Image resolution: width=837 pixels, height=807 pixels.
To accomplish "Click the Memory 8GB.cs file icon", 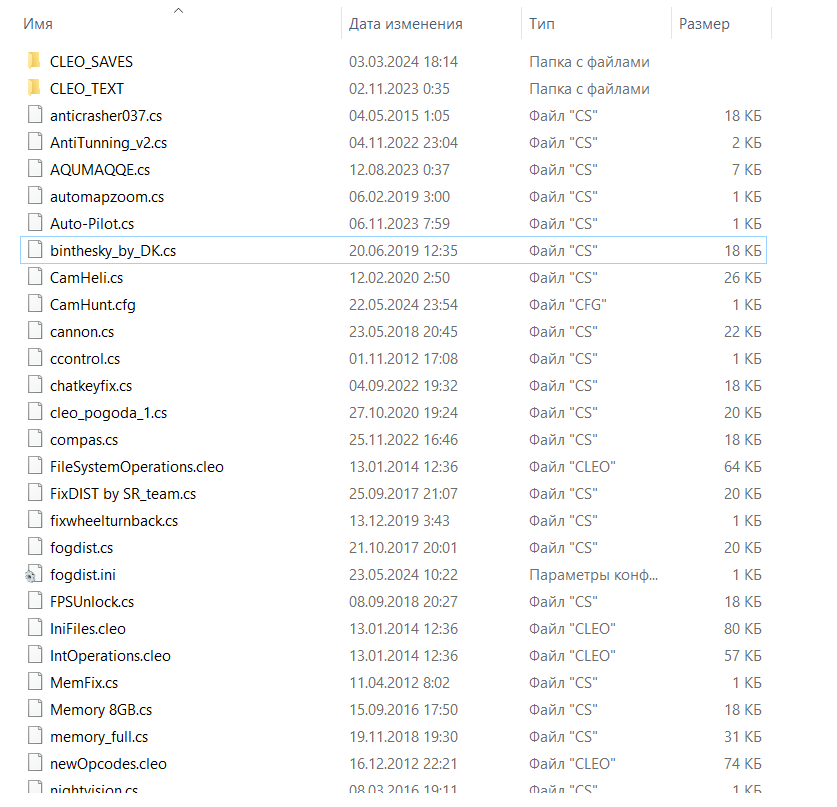I will pos(33,710).
